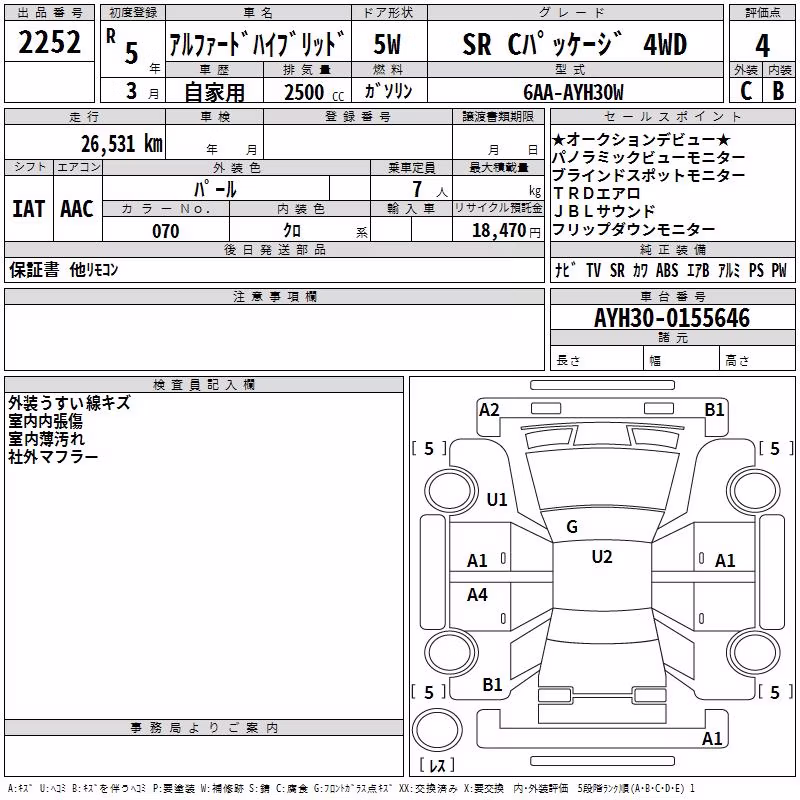Click SR in genuine equipment row
The image size is (800, 800).
tap(617, 270)
